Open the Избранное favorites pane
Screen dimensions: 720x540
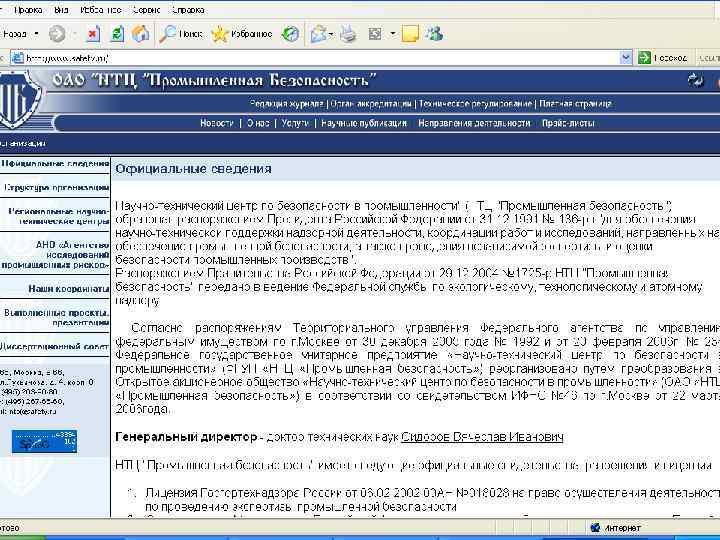coord(242,34)
